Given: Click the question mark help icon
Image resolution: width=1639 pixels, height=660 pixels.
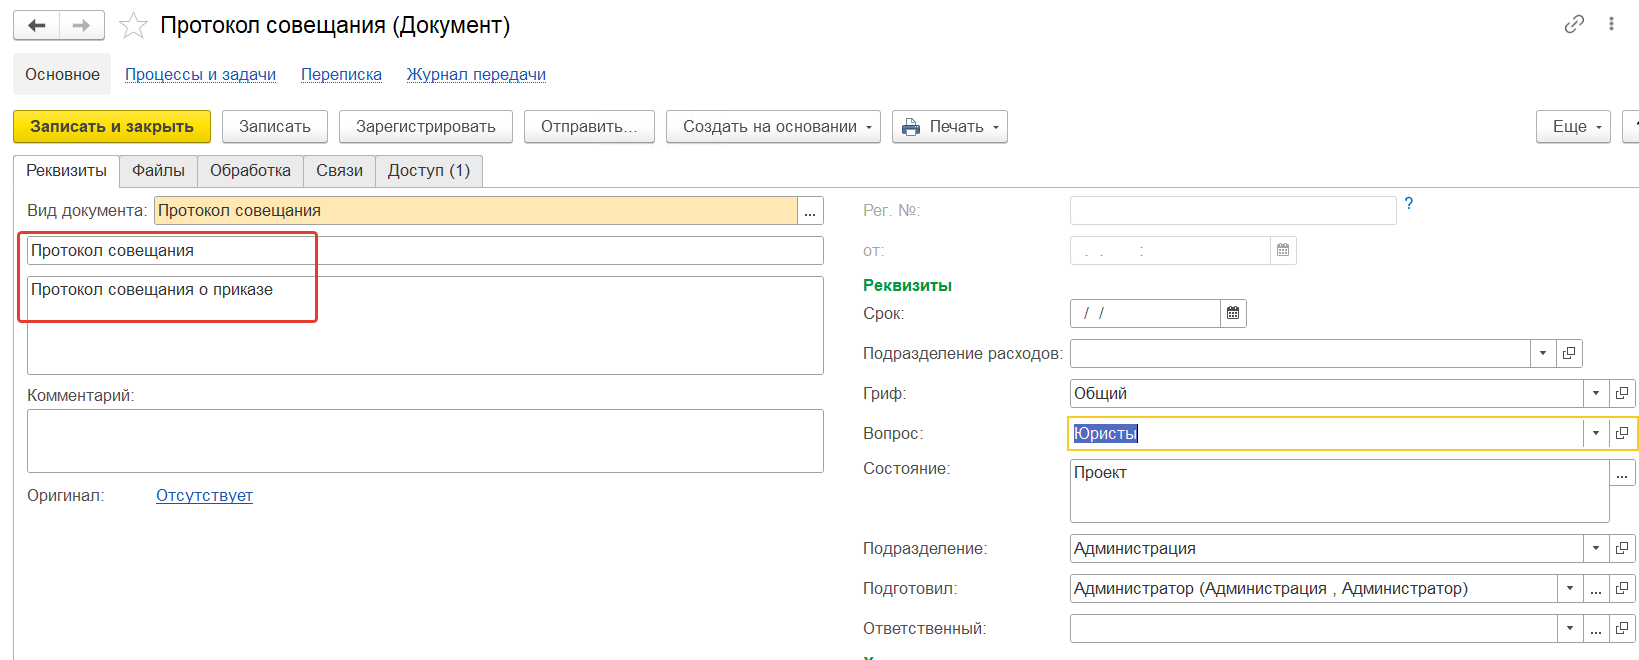Looking at the screenshot, I should [1408, 204].
